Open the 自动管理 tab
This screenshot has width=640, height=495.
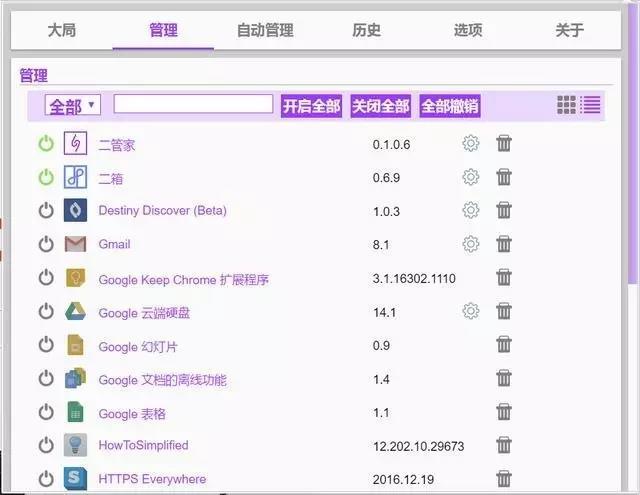click(265, 30)
